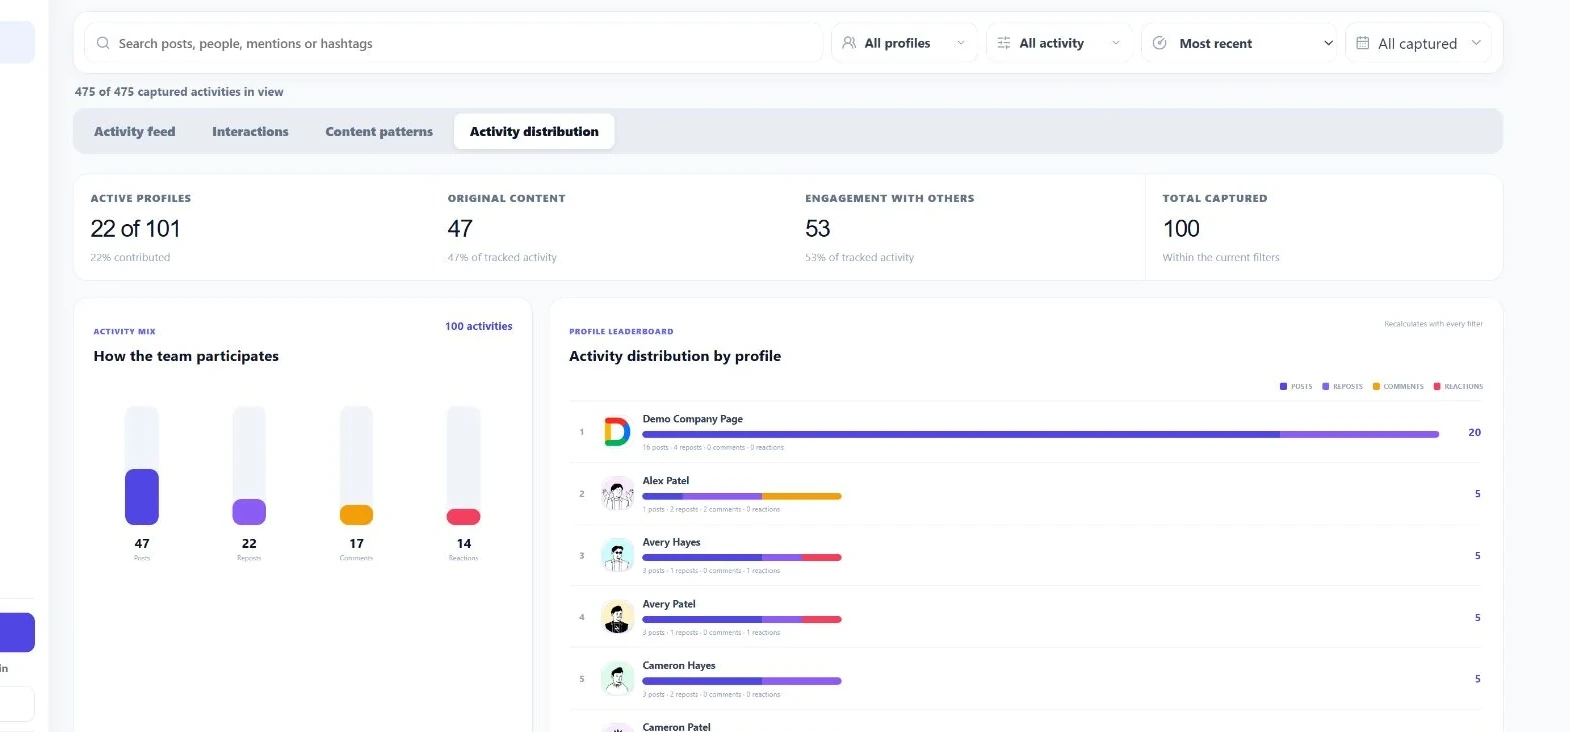Expand the Most recent sort dropdown arrow
The height and width of the screenshot is (732, 1570).
[x=1328, y=43]
